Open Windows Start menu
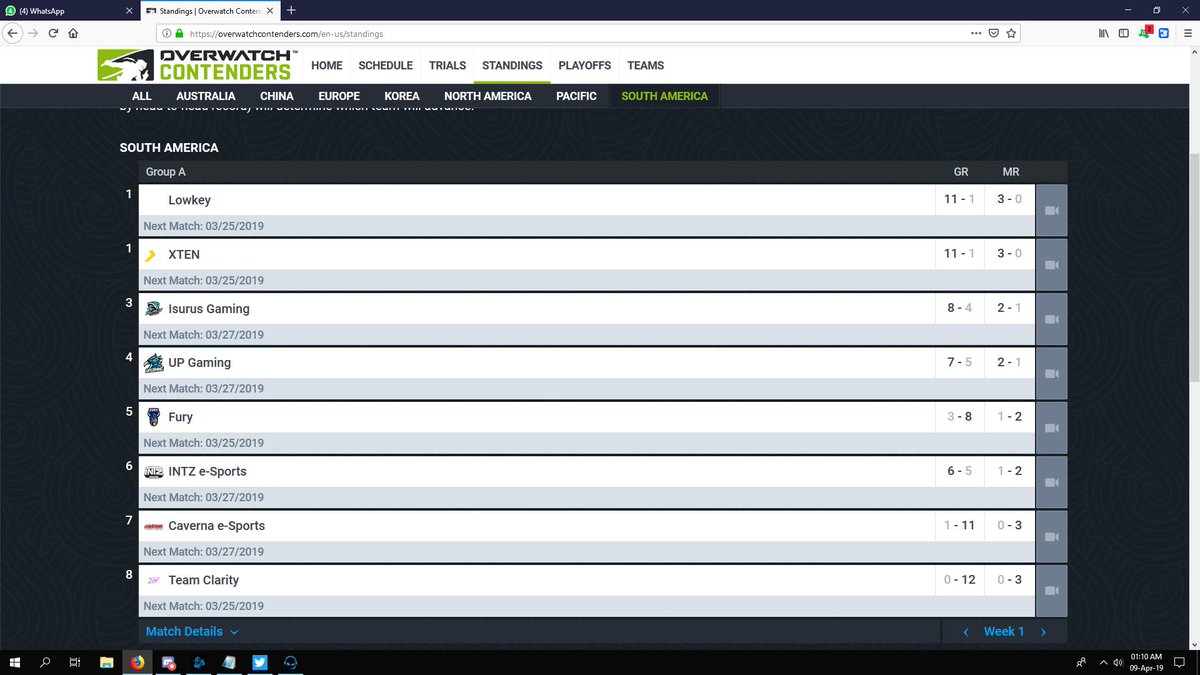 tap(15, 662)
